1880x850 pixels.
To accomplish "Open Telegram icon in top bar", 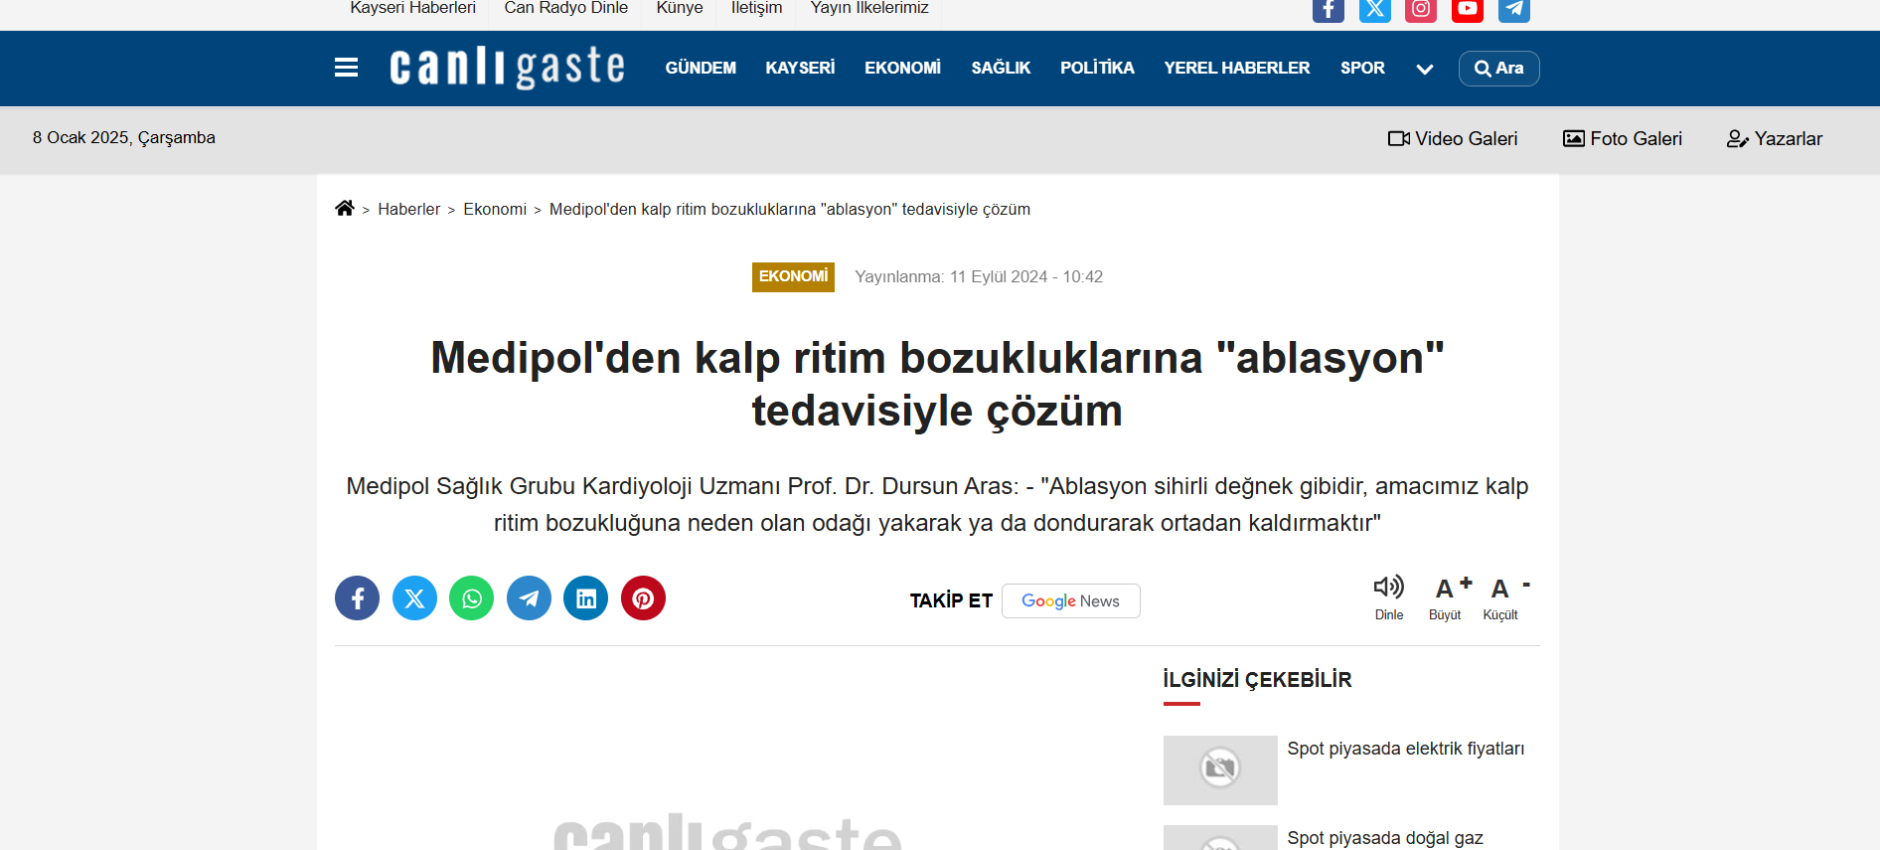I will [x=1514, y=9].
